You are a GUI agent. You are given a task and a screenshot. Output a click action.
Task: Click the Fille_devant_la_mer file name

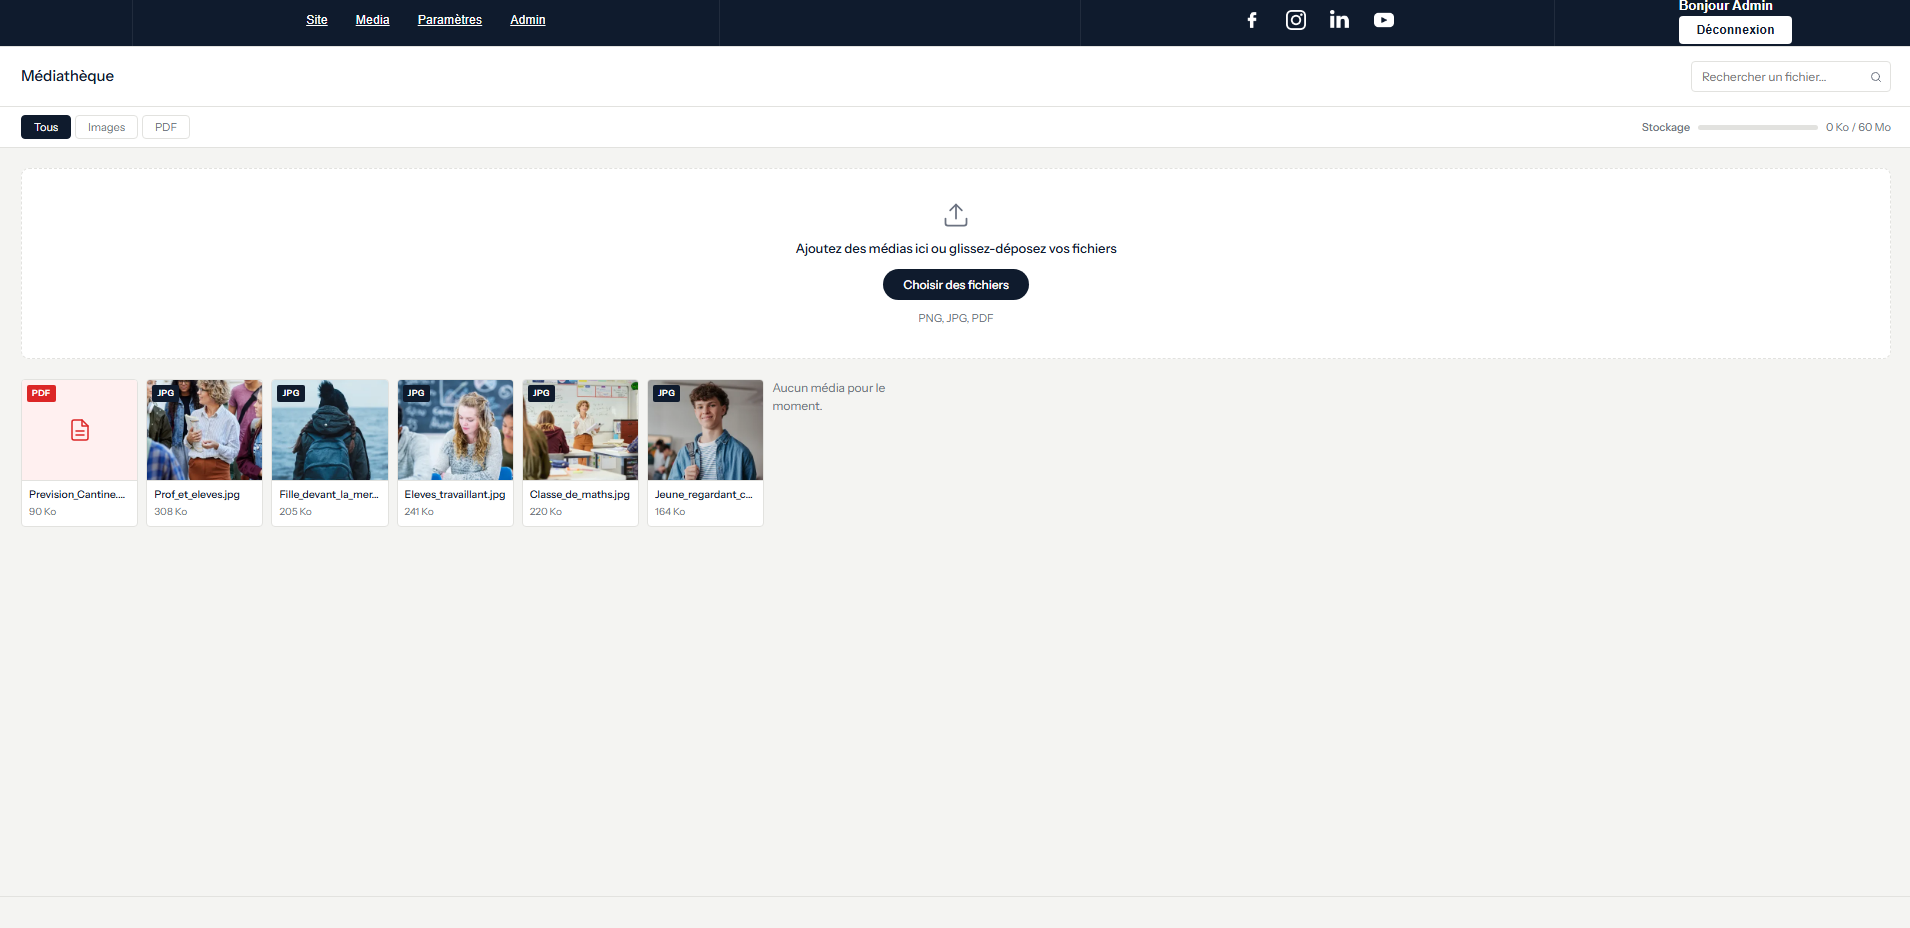tap(329, 494)
